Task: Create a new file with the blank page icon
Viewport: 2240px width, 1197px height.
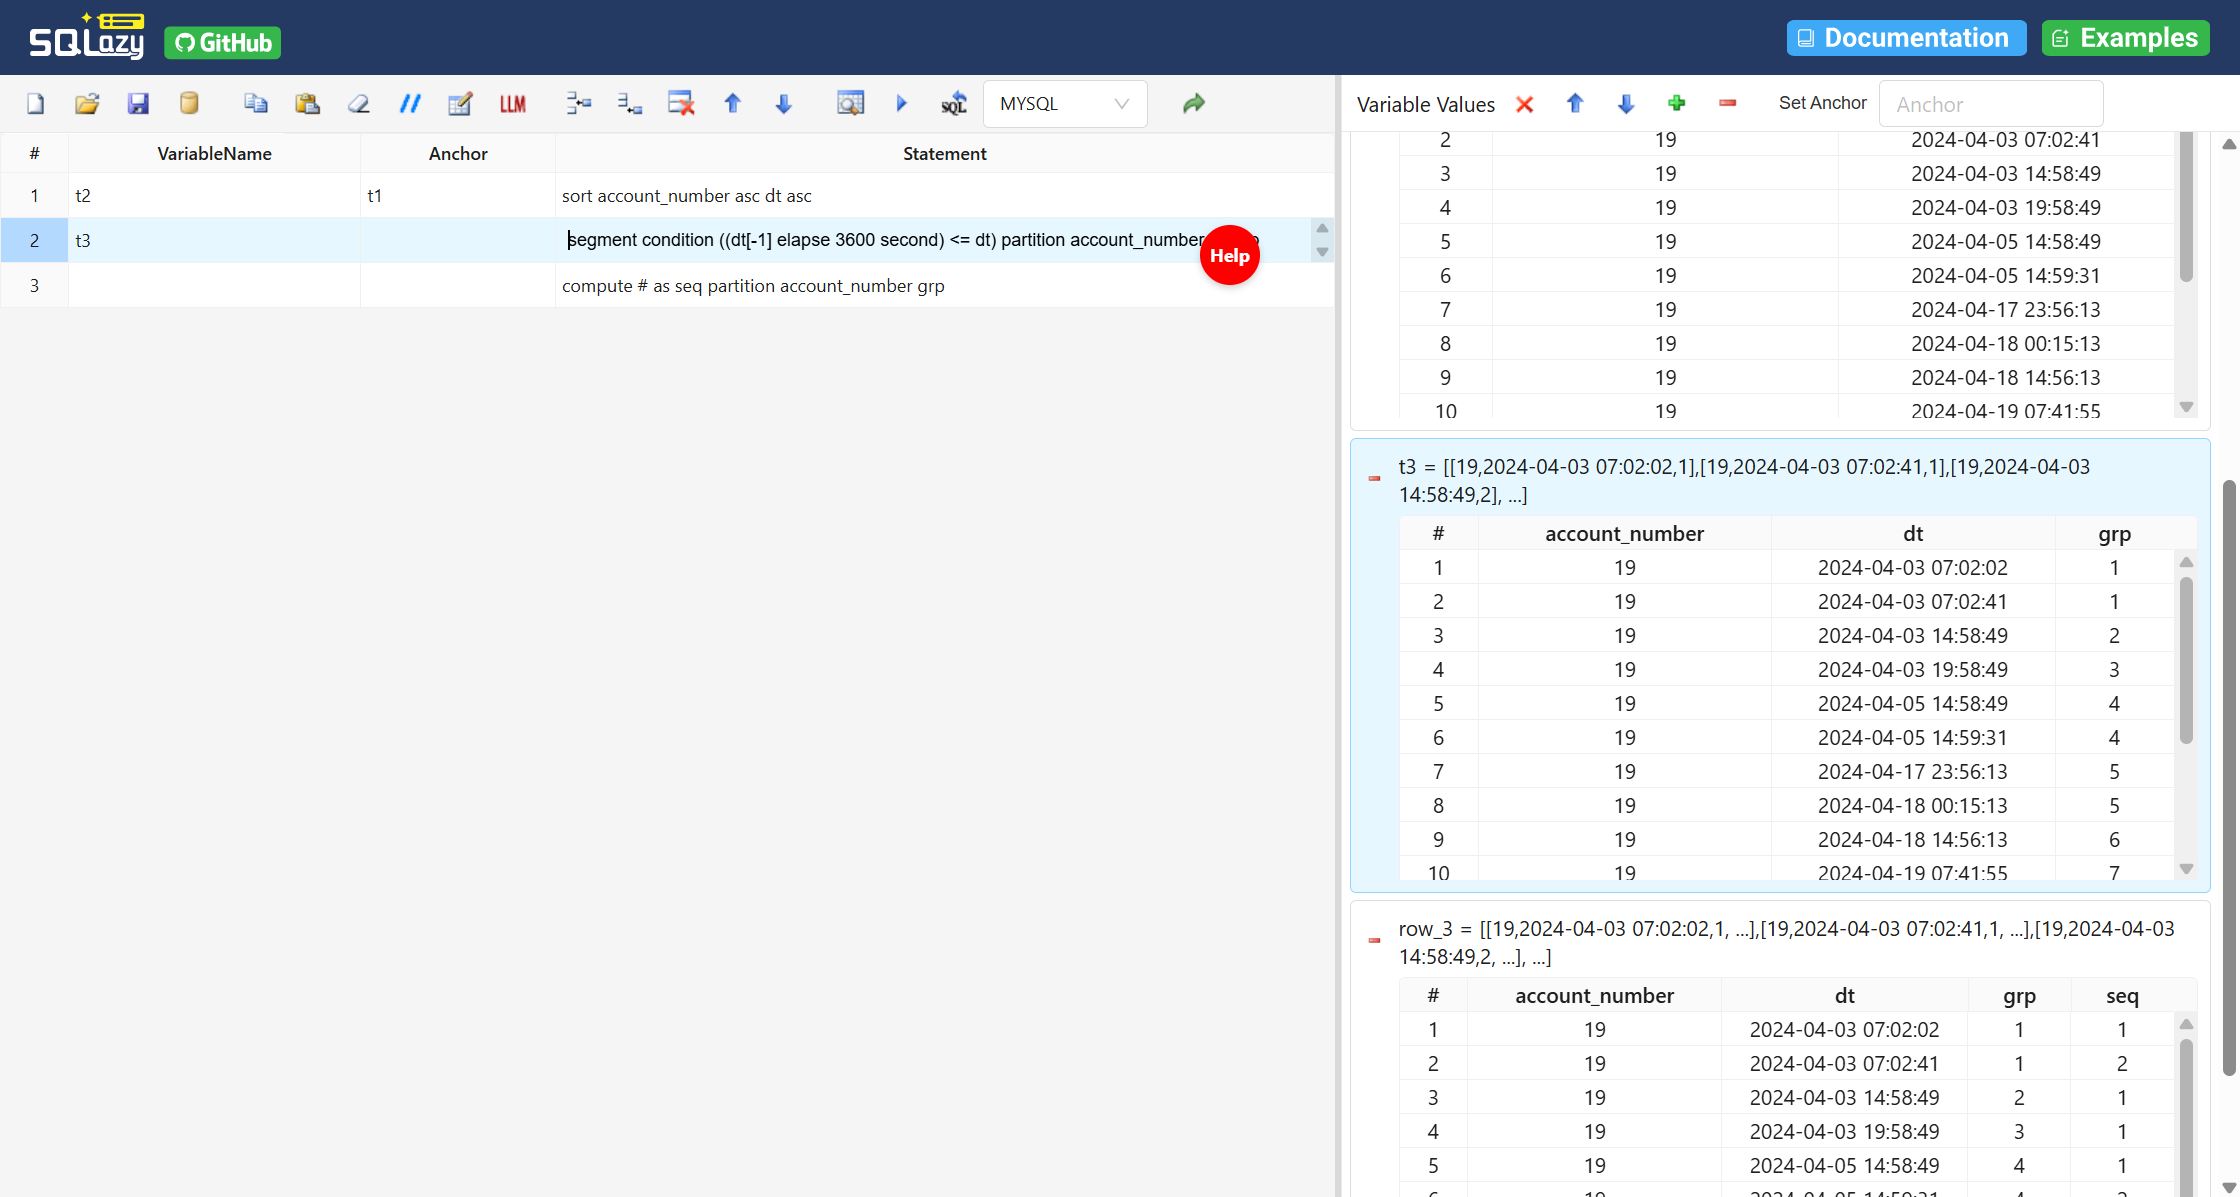Action: point(36,103)
